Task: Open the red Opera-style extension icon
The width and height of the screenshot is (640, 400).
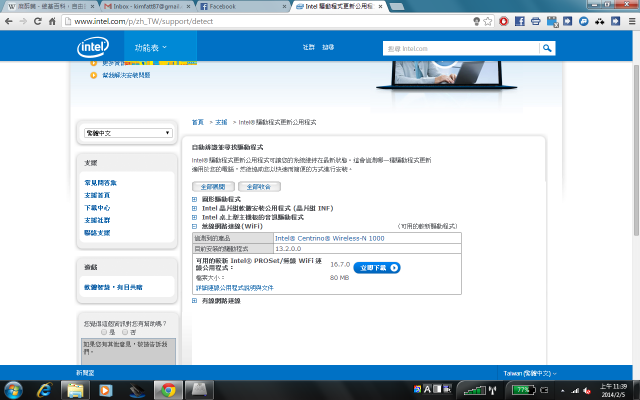Action: (504, 21)
